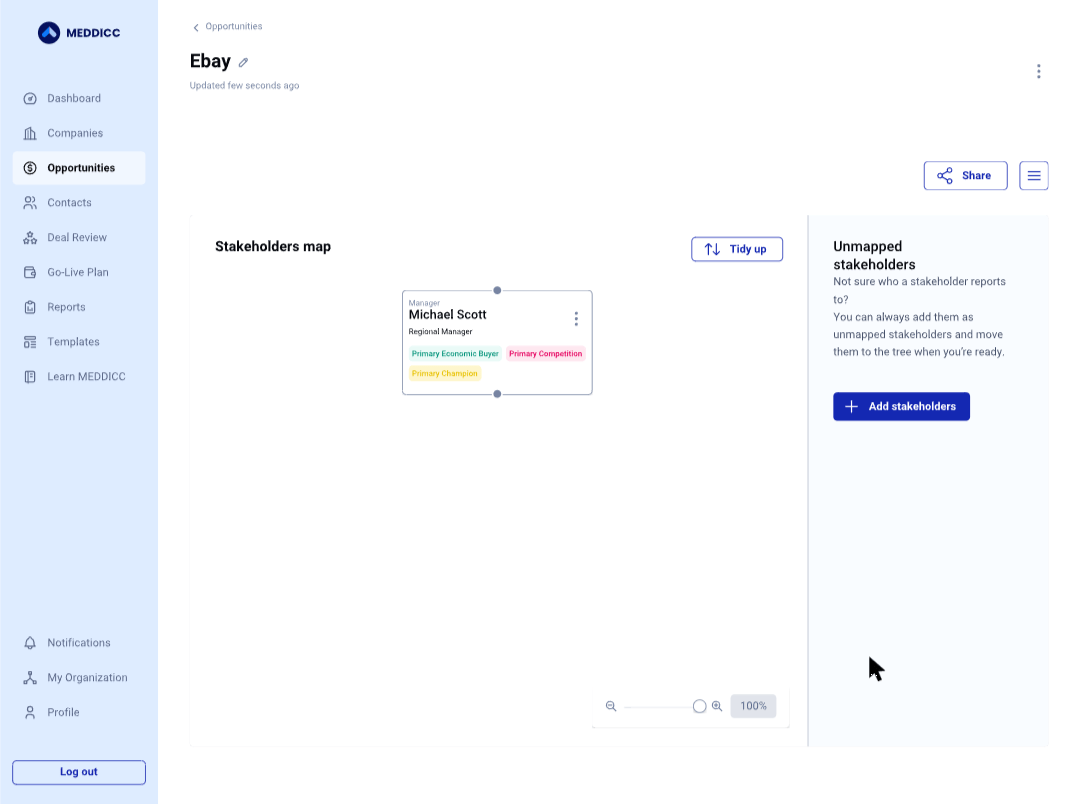Click the back chevron before Opportunities
The width and height of the screenshot is (1080, 804).
pos(196,27)
